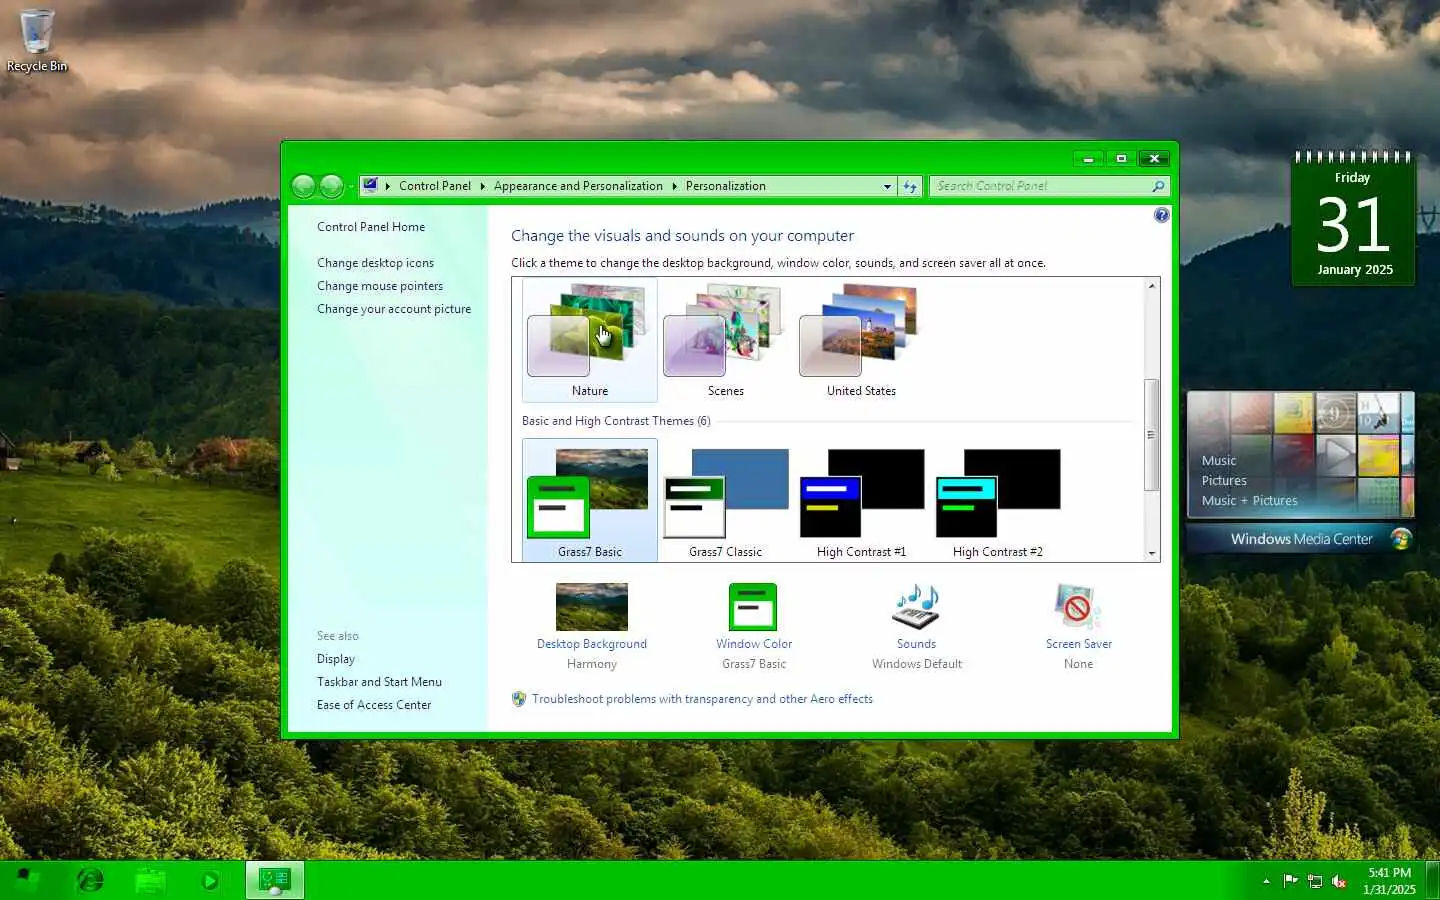Open recent pages dropdown next to Forward
The width and height of the screenshot is (1440, 900).
[351, 187]
